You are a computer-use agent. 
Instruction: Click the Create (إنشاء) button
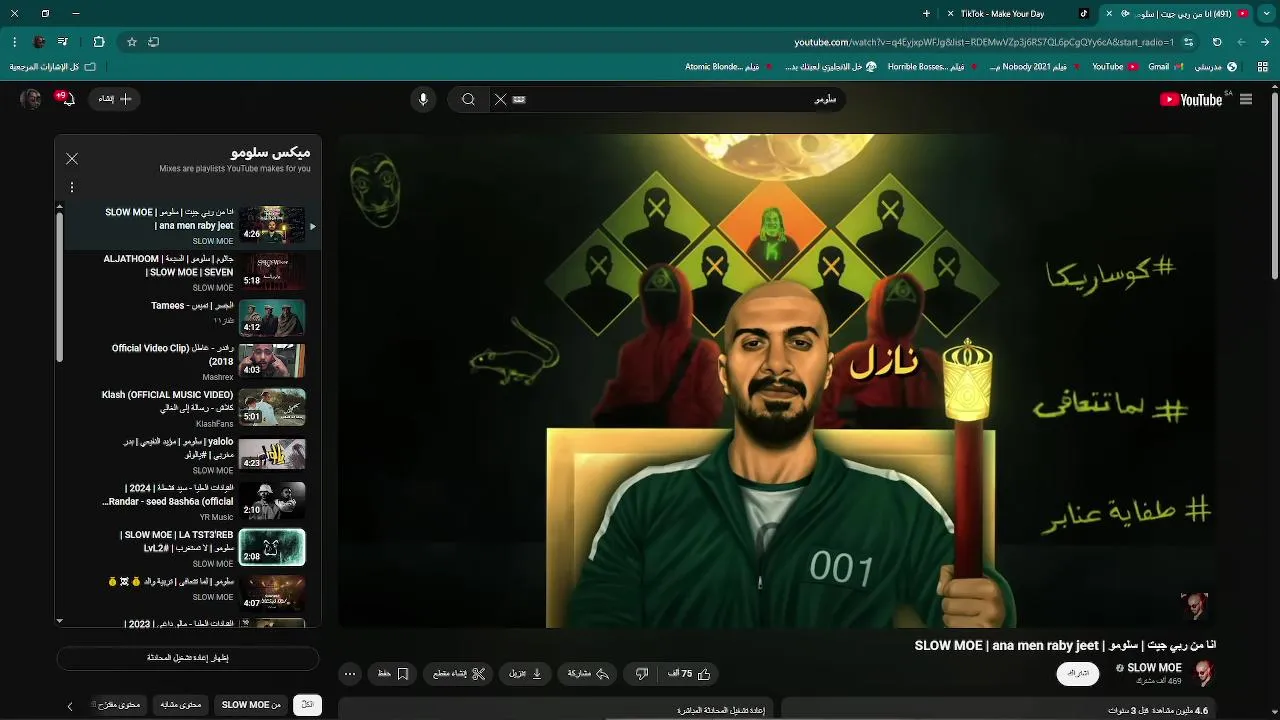pos(115,99)
